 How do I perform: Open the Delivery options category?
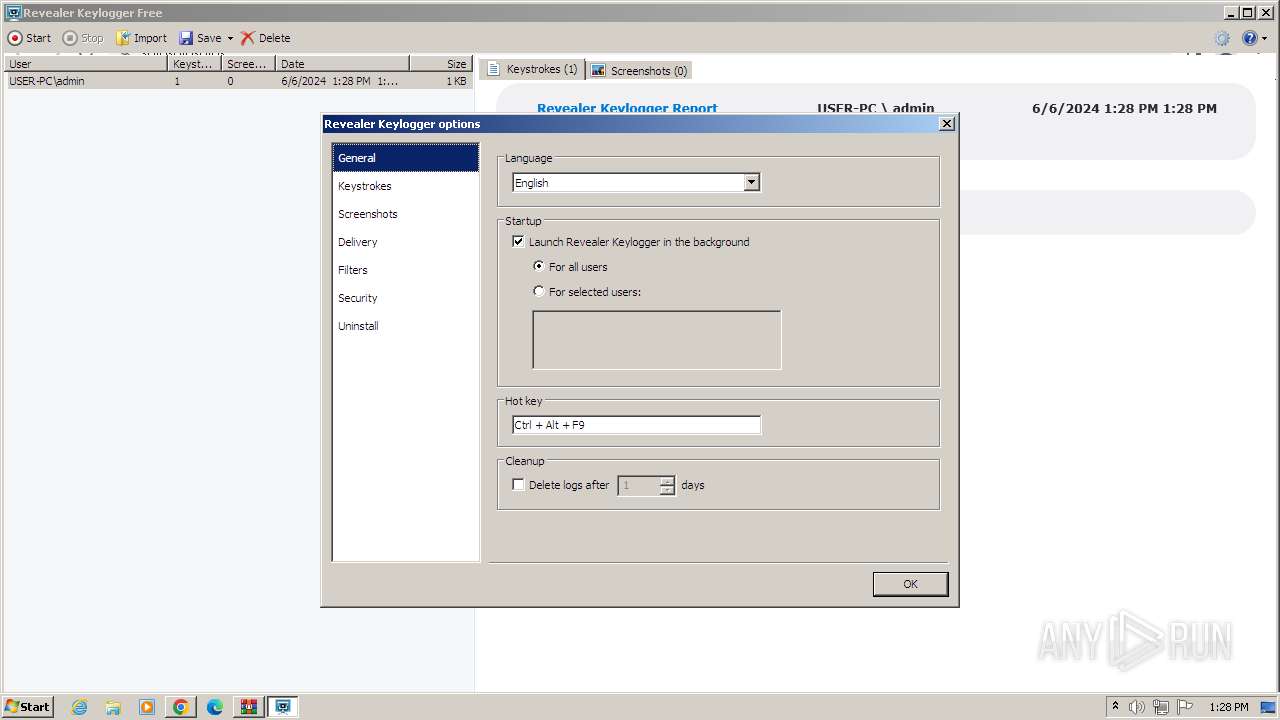point(405,242)
